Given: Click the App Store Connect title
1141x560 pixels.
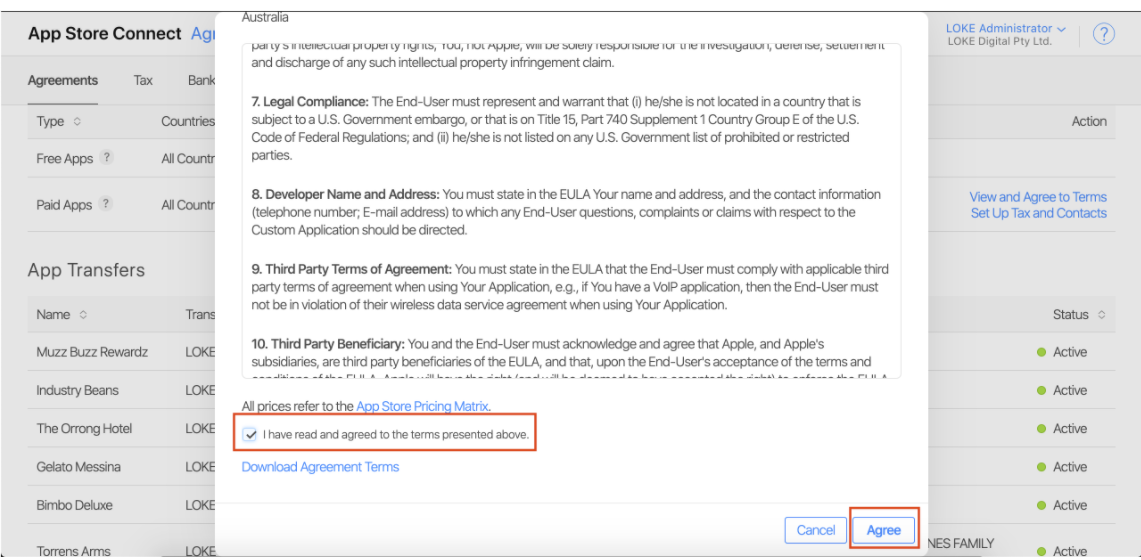Looking at the screenshot, I should (x=104, y=34).
